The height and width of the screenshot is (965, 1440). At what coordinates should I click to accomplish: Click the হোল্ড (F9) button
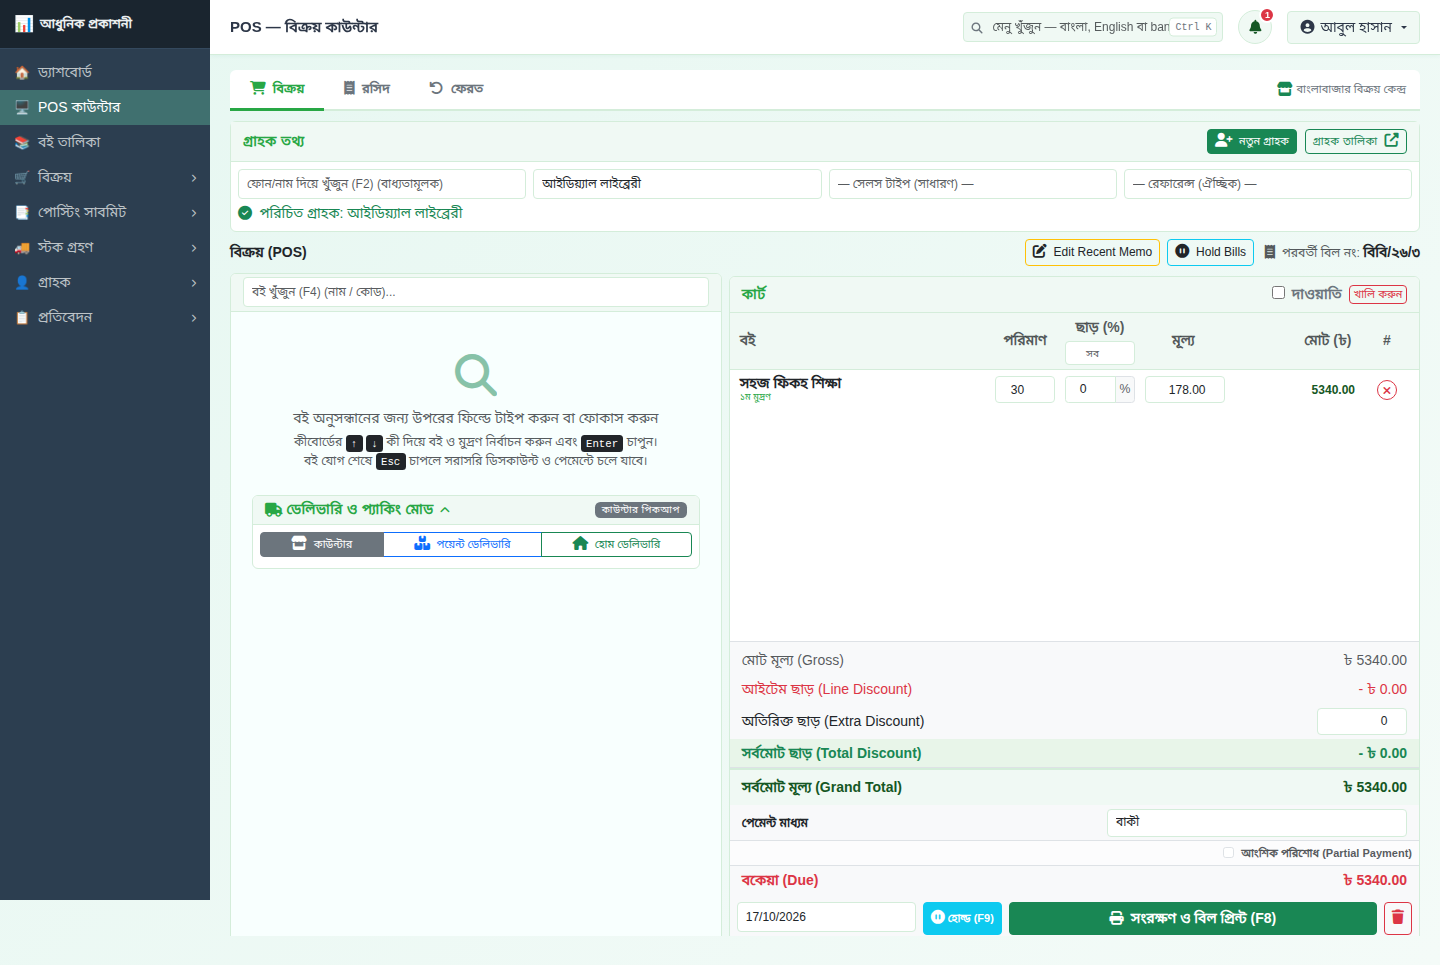coord(962,918)
